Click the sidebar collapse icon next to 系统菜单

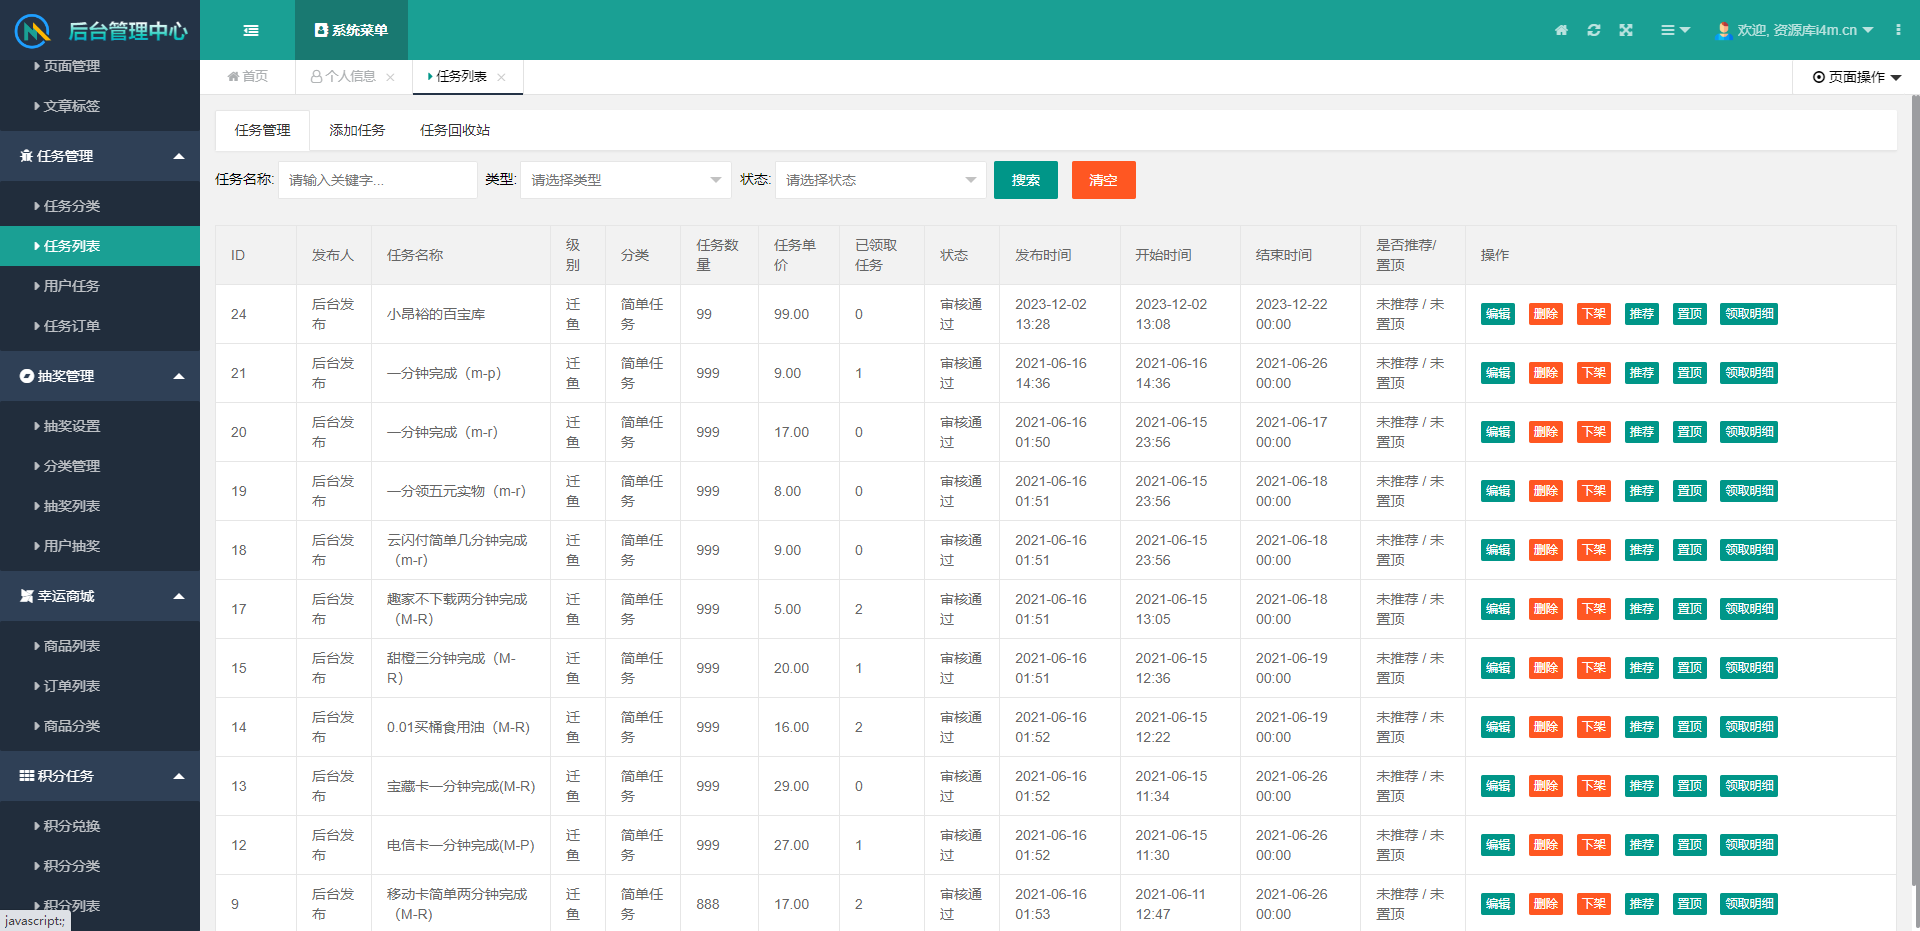click(x=251, y=30)
